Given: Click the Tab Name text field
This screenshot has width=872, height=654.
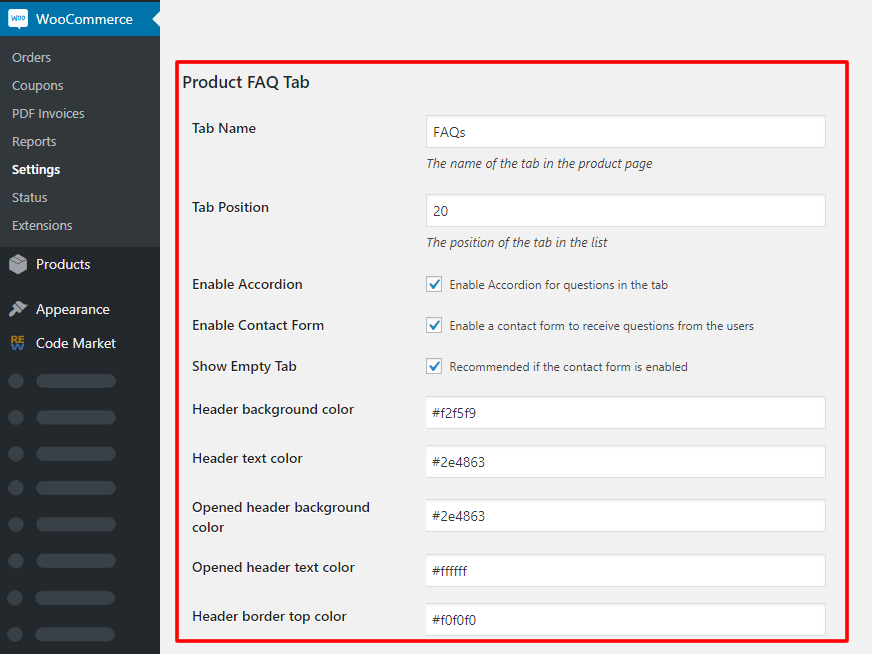Looking at the screenshot, I should tap(625, 132).
